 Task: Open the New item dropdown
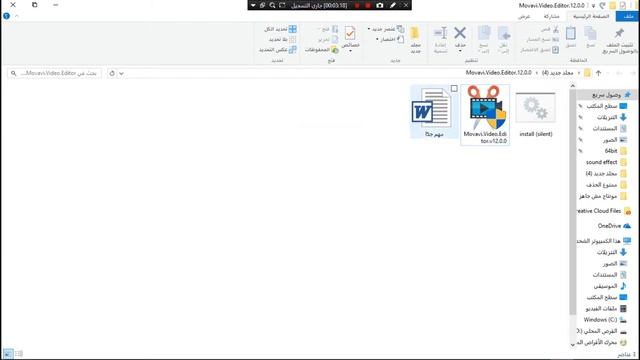point(386,29)
